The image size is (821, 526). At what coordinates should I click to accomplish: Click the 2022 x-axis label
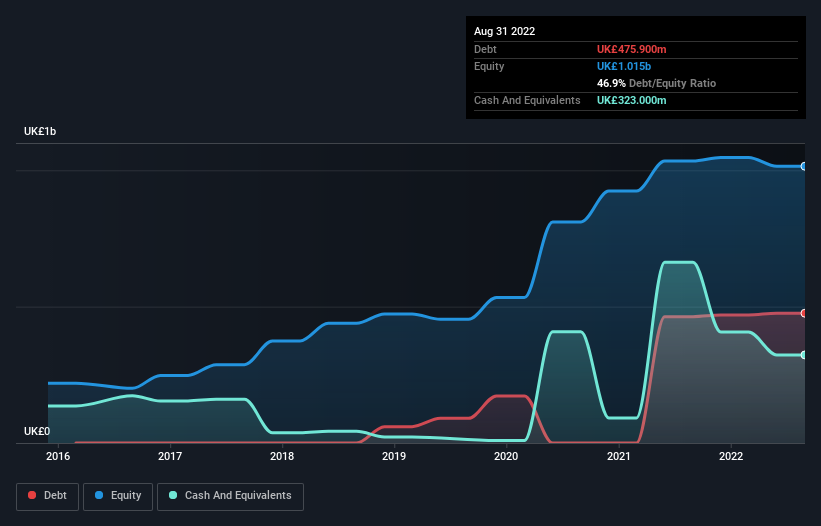(731, 456)
